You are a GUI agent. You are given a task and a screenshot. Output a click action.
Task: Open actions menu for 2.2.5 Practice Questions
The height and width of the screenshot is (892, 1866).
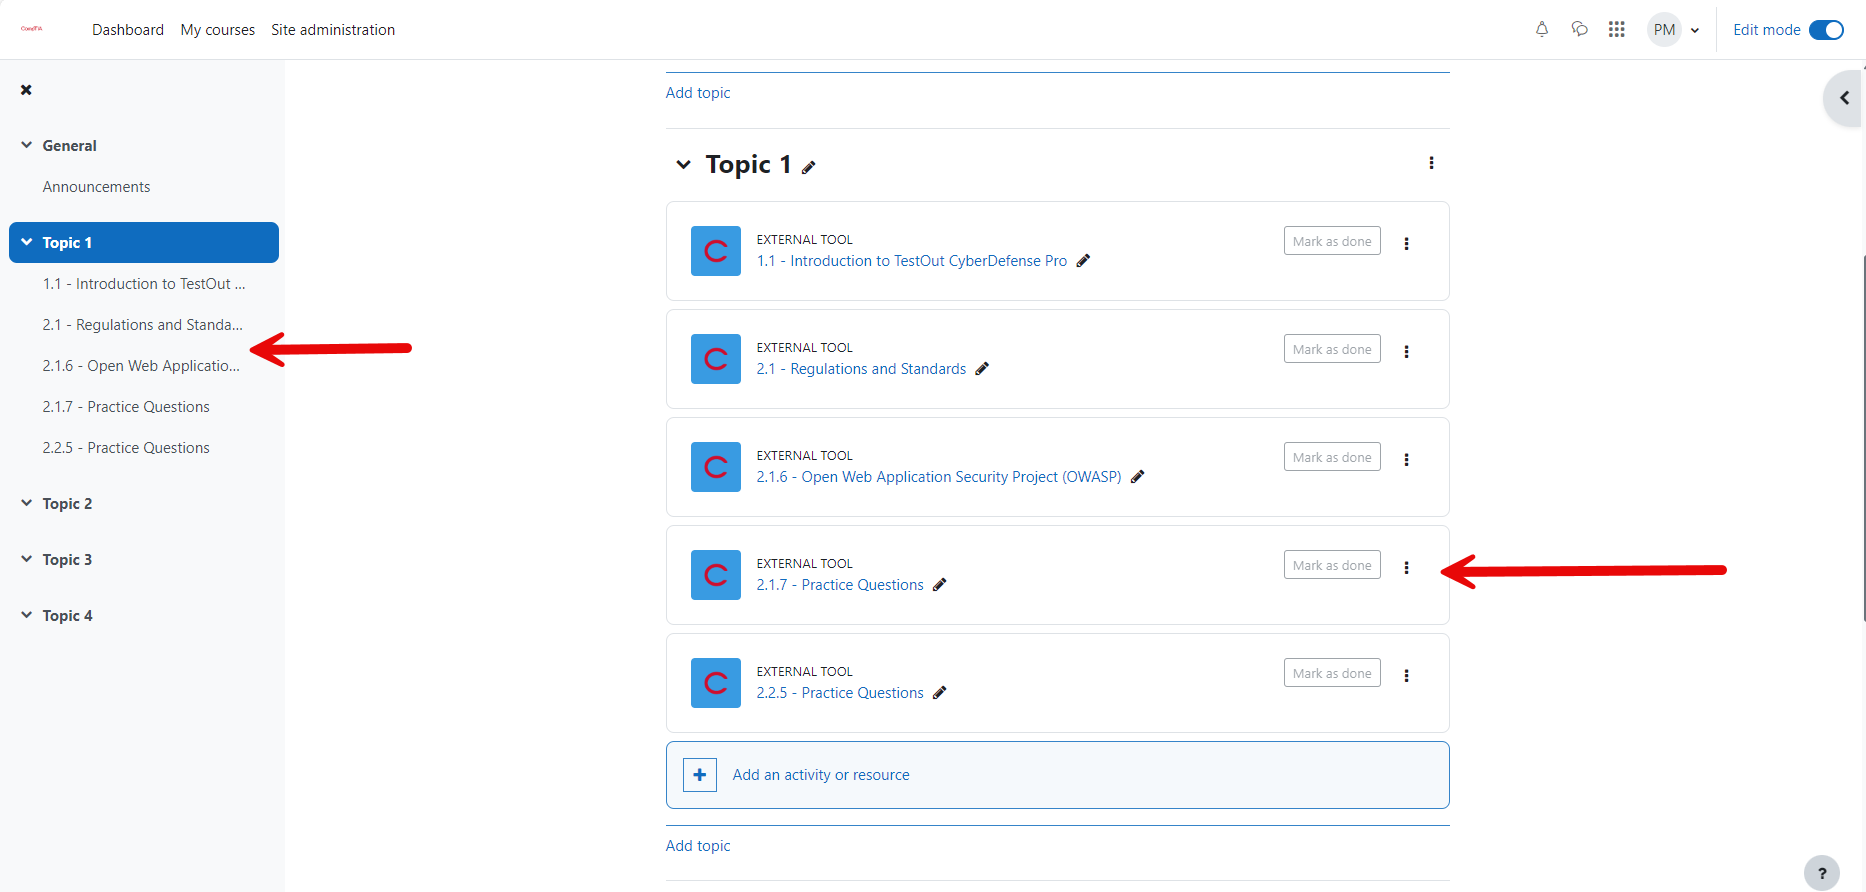(x=1406, y=675)
